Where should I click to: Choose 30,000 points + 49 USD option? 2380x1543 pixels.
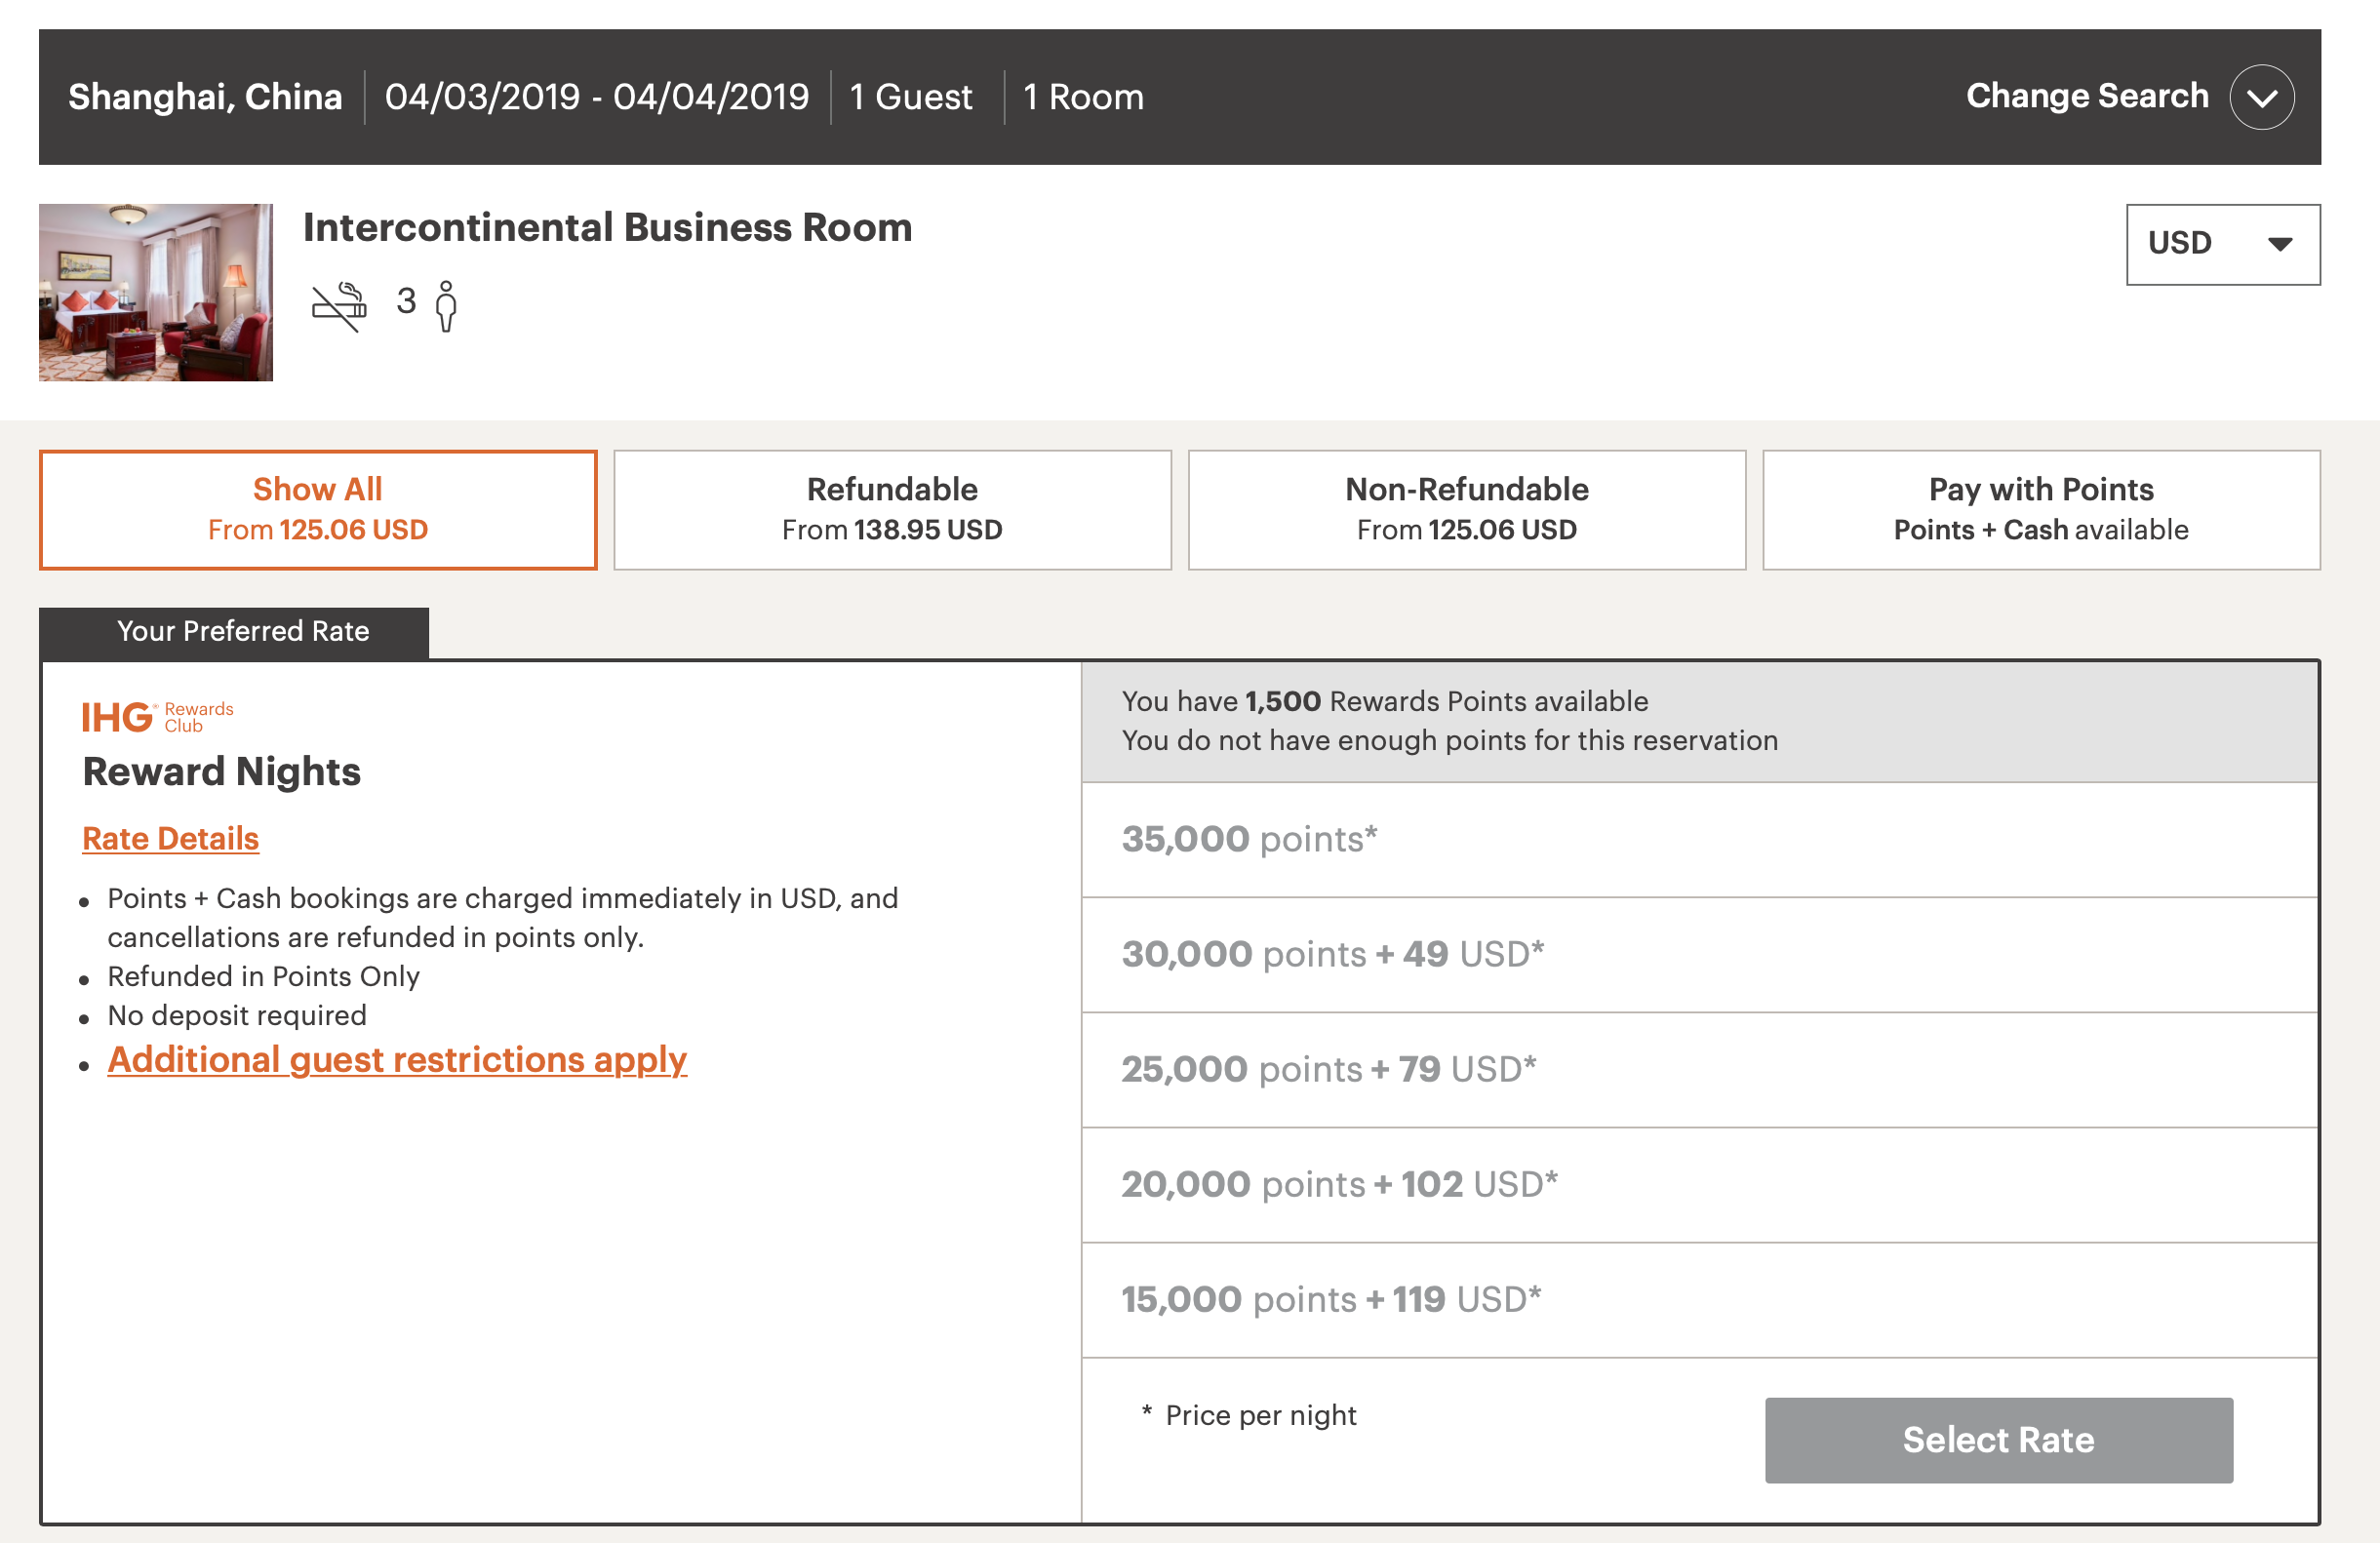1332,954
